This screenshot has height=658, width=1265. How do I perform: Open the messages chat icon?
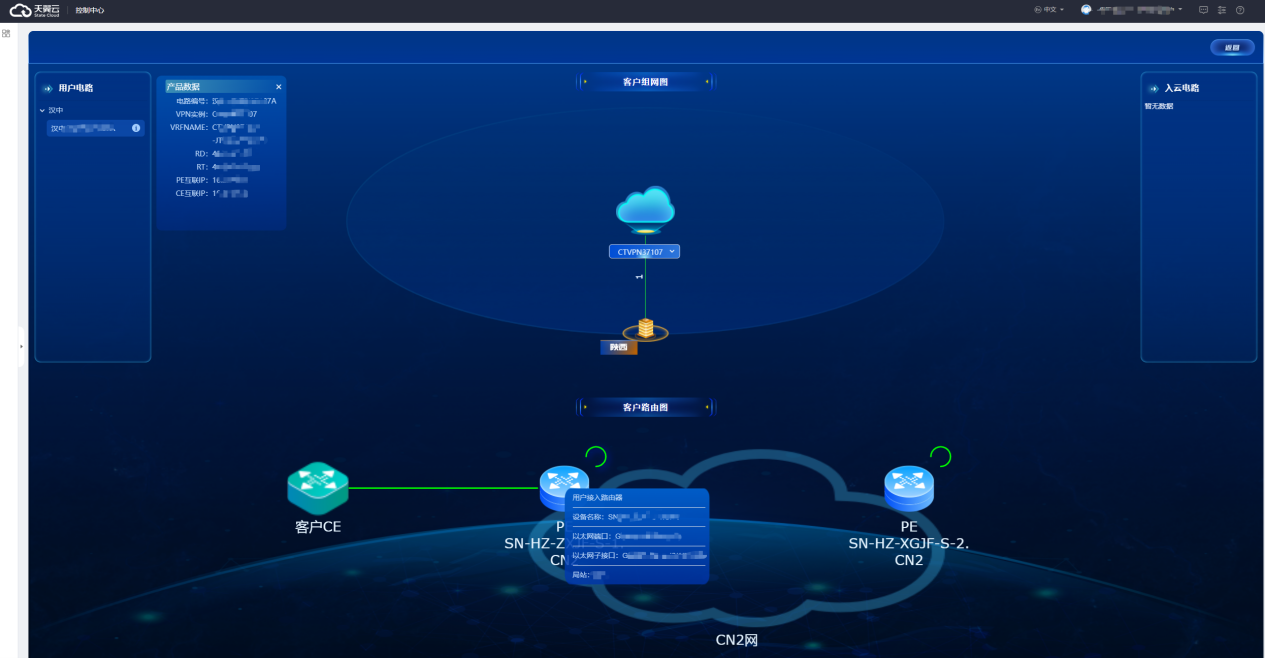[1203, 10]
